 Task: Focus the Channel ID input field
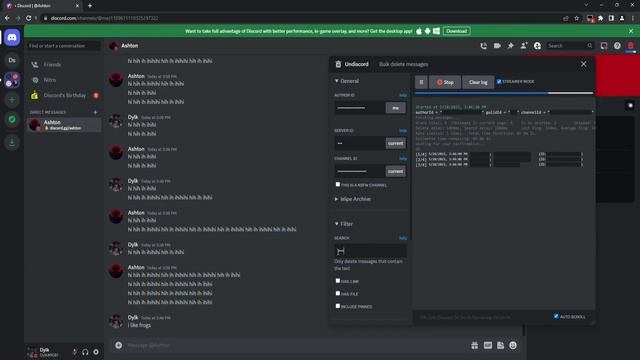(360, 171)
